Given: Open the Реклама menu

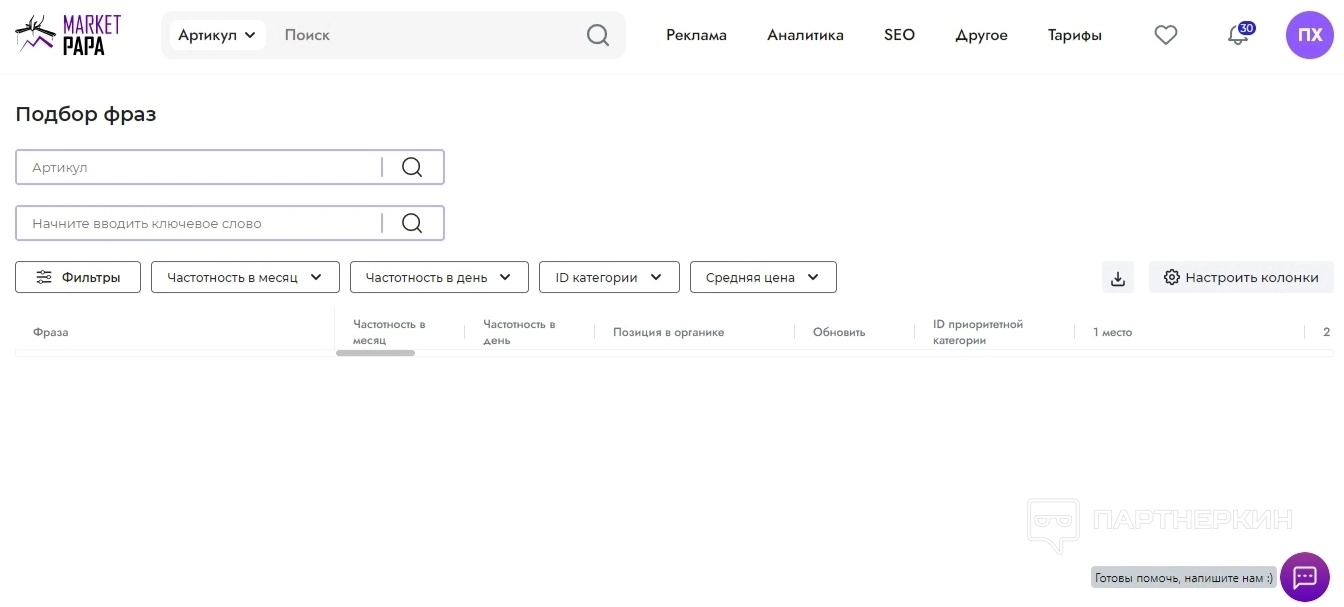Looking at the screenshot, I should tap(696, 35).
